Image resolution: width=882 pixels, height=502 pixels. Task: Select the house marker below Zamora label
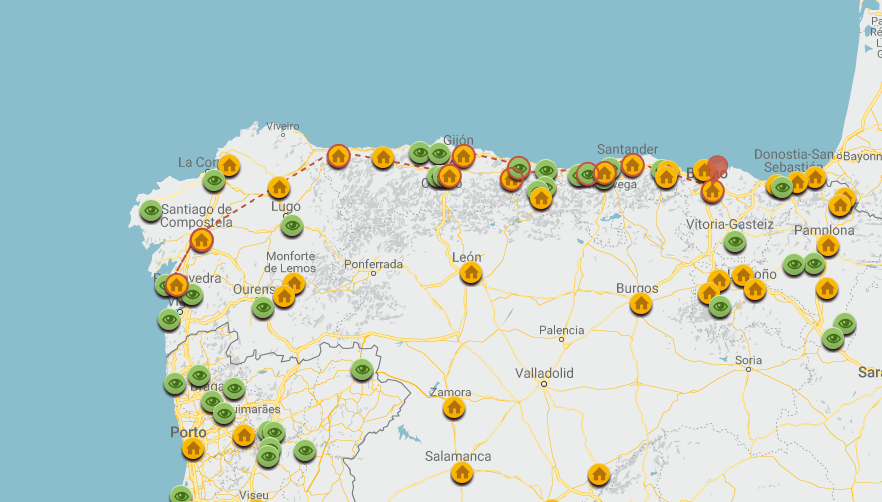coord(453,407)
